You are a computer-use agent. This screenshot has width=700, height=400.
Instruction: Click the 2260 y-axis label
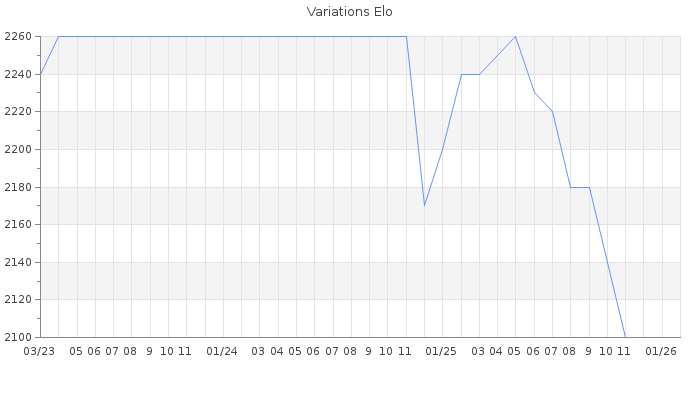(19, 37)
